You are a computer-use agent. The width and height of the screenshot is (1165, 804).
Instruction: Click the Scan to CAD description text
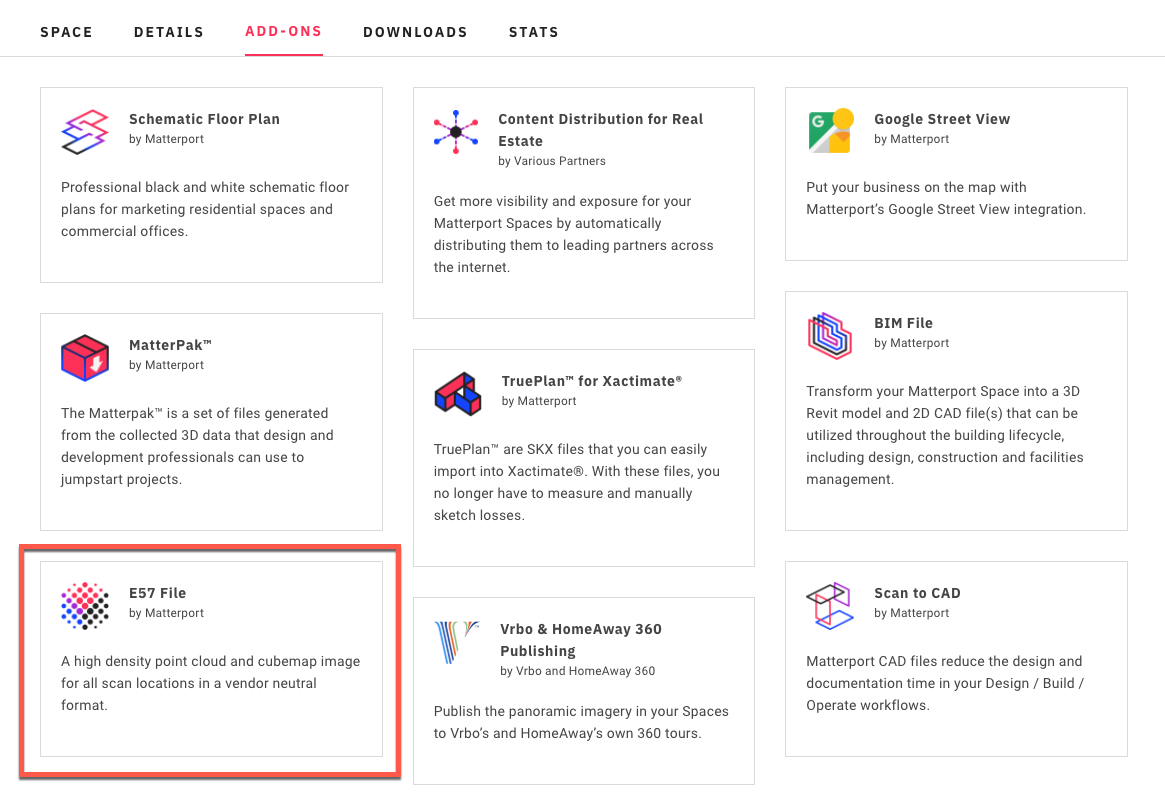click(945, 683)
